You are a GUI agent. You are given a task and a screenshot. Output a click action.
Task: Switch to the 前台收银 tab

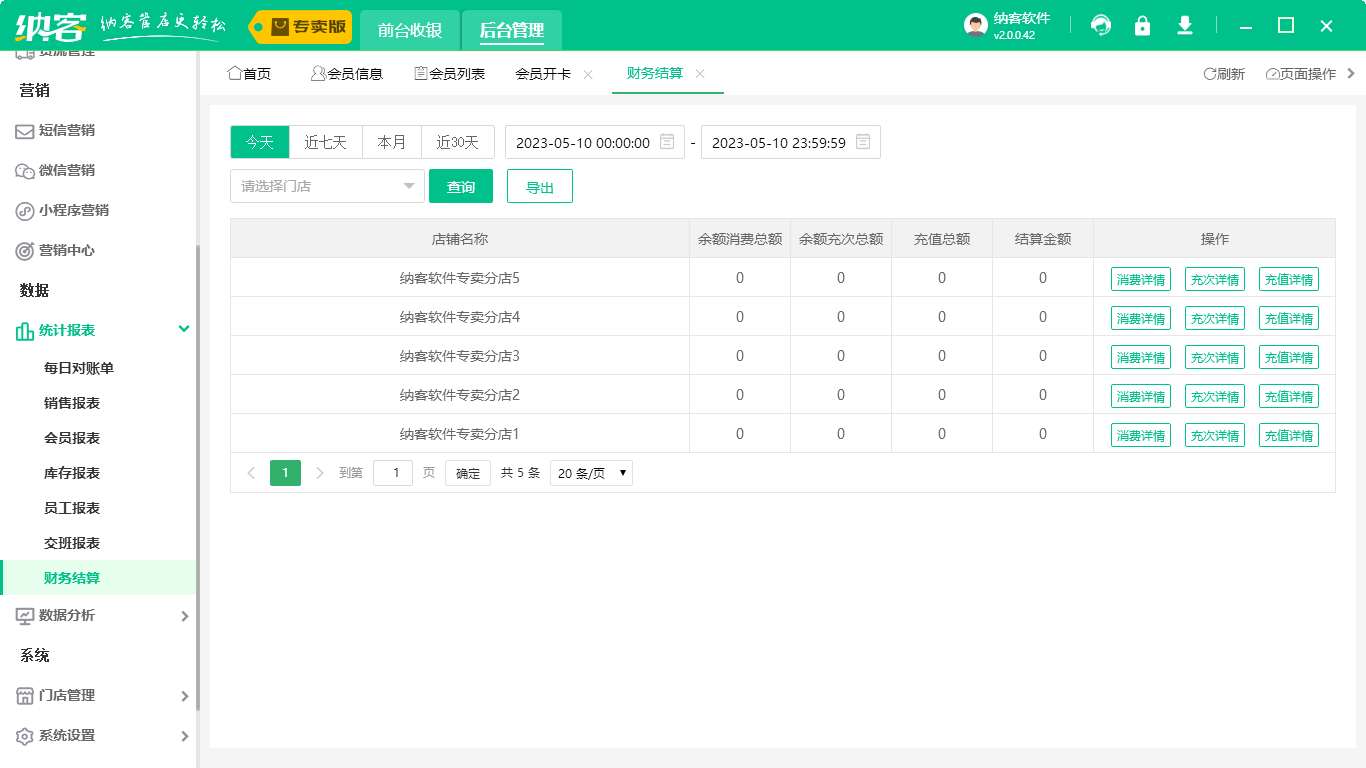pyautogui.click(x=410, y=30)
